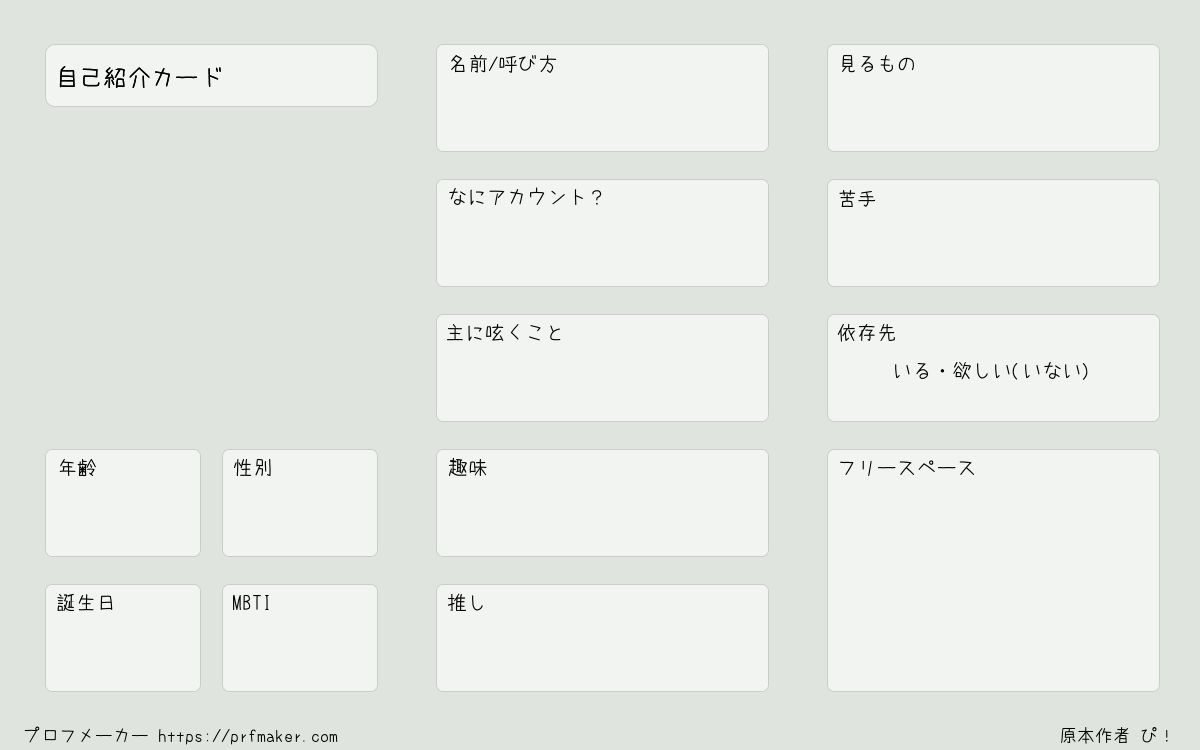This screenshot has height=750, width=1200.
Task: Click the 依存先 box label
Action: 866,333
